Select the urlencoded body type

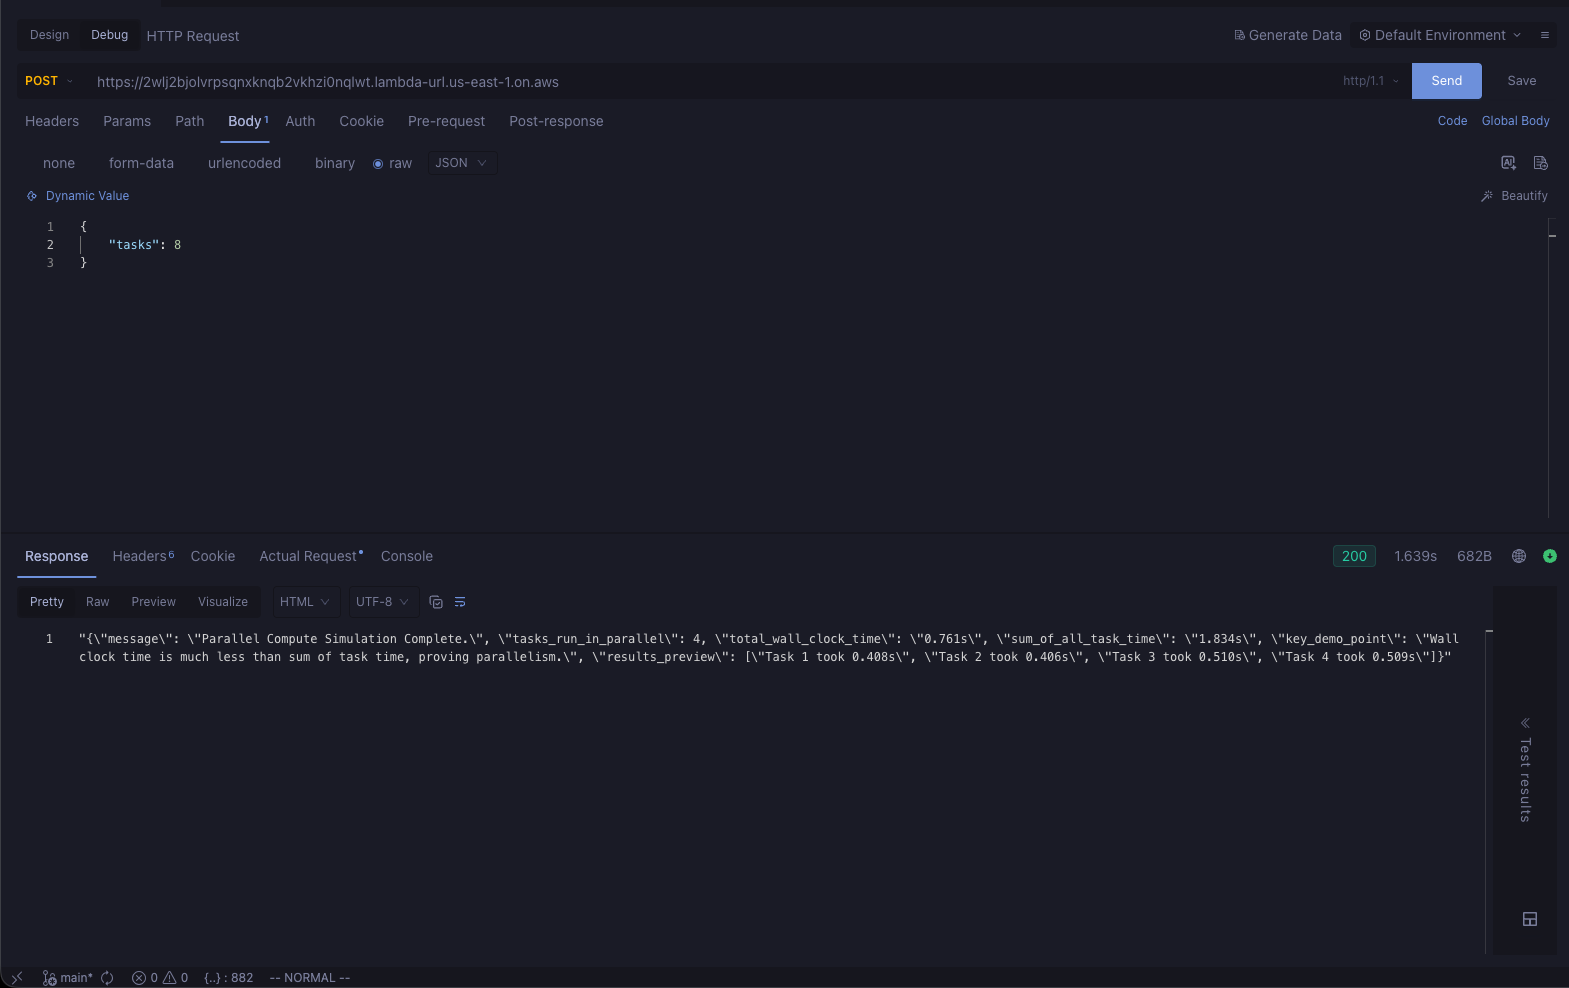coord(244,163)
